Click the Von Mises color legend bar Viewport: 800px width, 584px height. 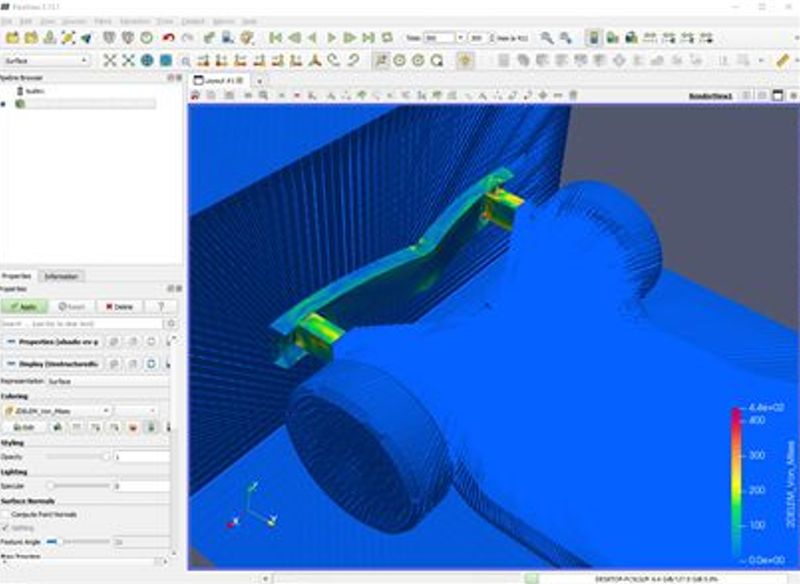point(736,483)
